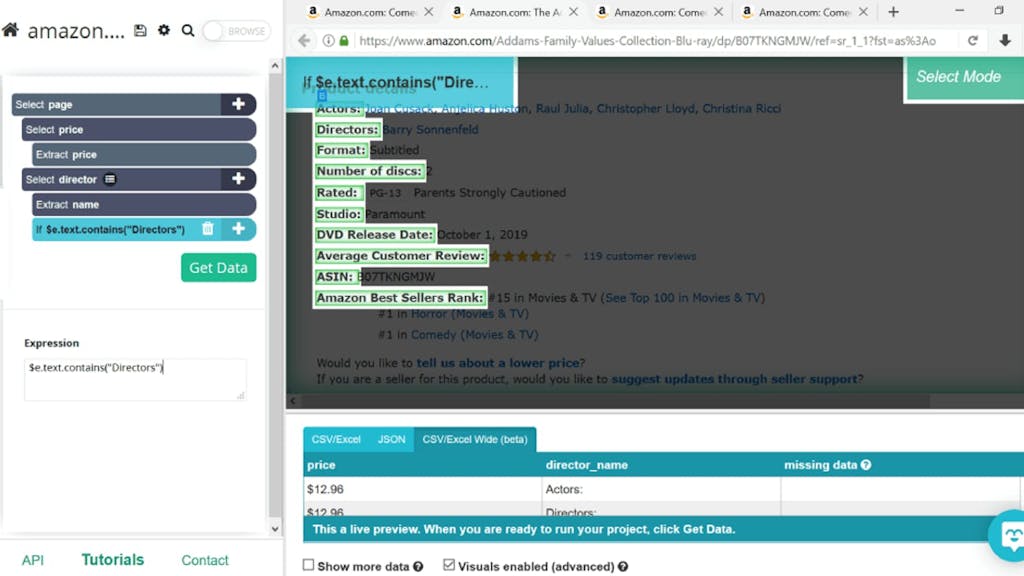Disable the Visuals enabled (advanced) checkbox
The width and height of the screenshot is (1024, 576).
[449, 565]
